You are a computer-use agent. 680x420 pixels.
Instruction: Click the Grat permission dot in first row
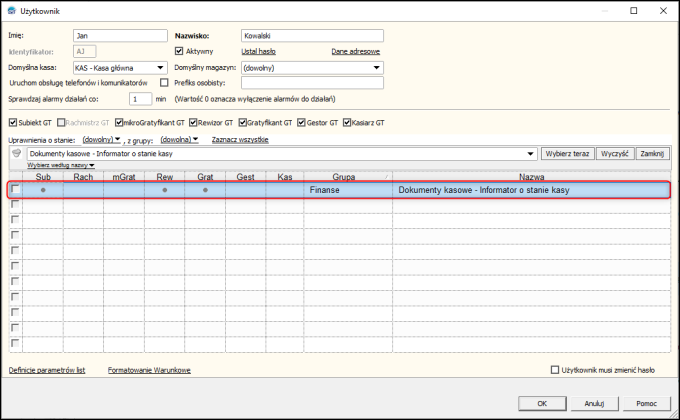205,190
